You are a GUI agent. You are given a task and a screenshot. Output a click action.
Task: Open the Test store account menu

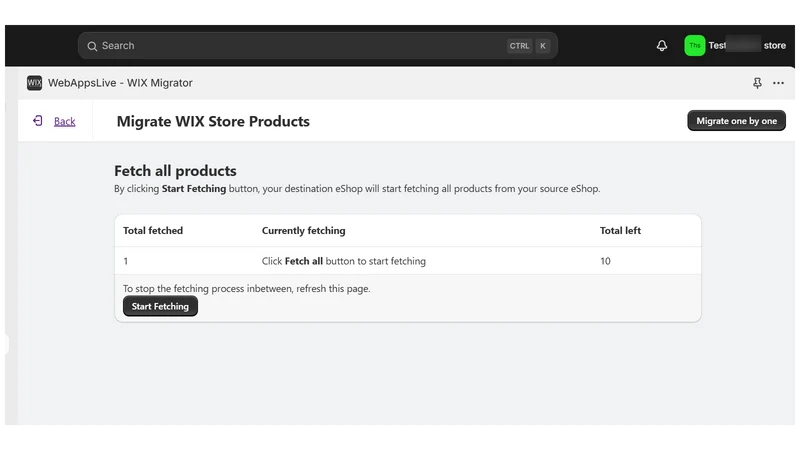(x=735, y=45)
